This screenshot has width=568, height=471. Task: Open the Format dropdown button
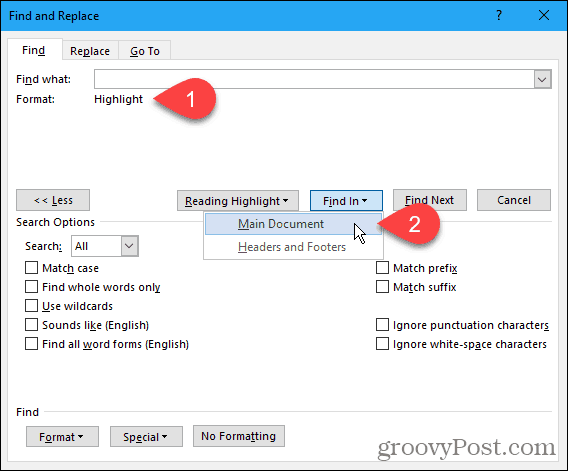pyautogui.click(x=62, y=437)
